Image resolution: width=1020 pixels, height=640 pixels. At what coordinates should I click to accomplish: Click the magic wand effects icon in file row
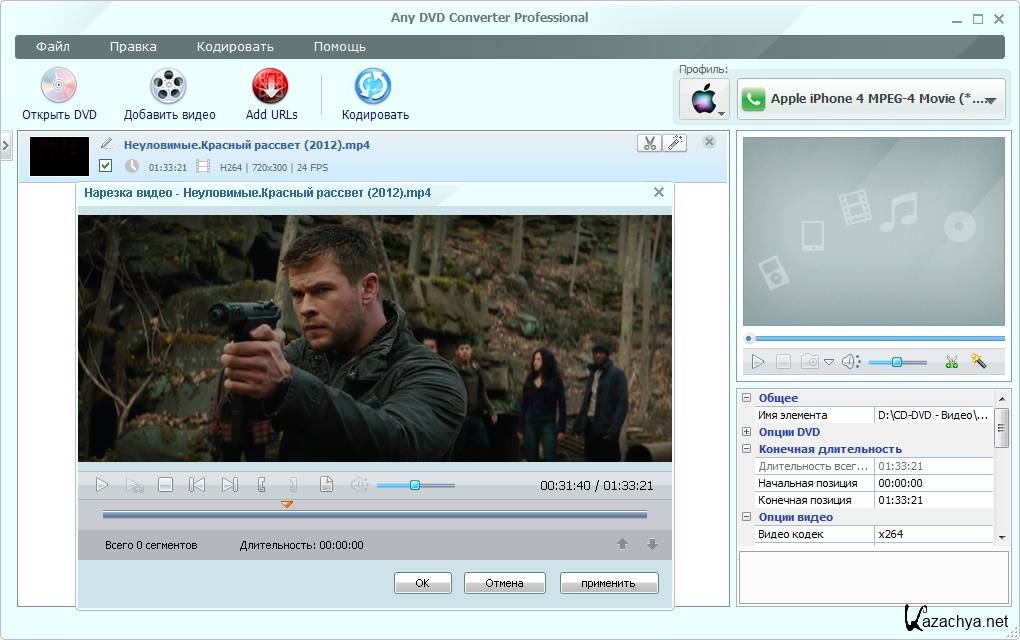click(x=675, y=143)
